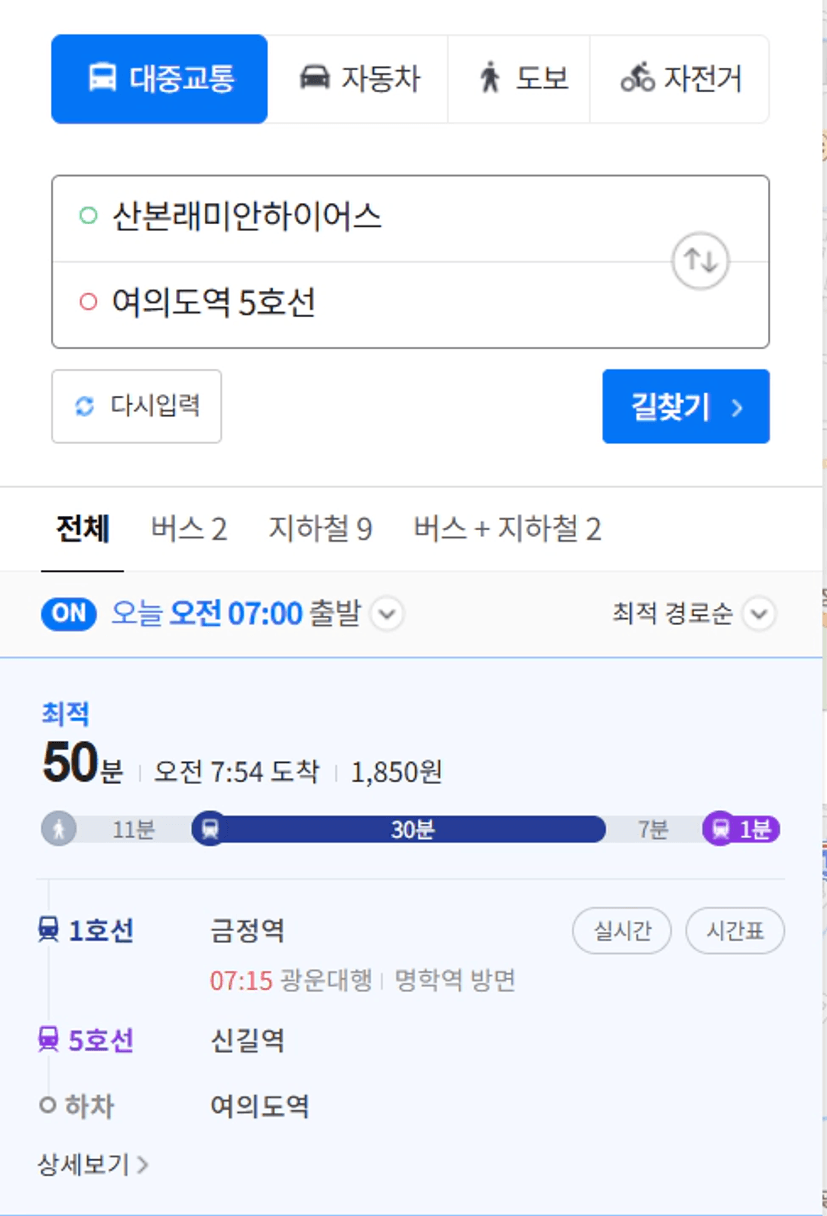Switch to 자동차 car directions
Screen dimensions: 827x1216
[358, 79]
